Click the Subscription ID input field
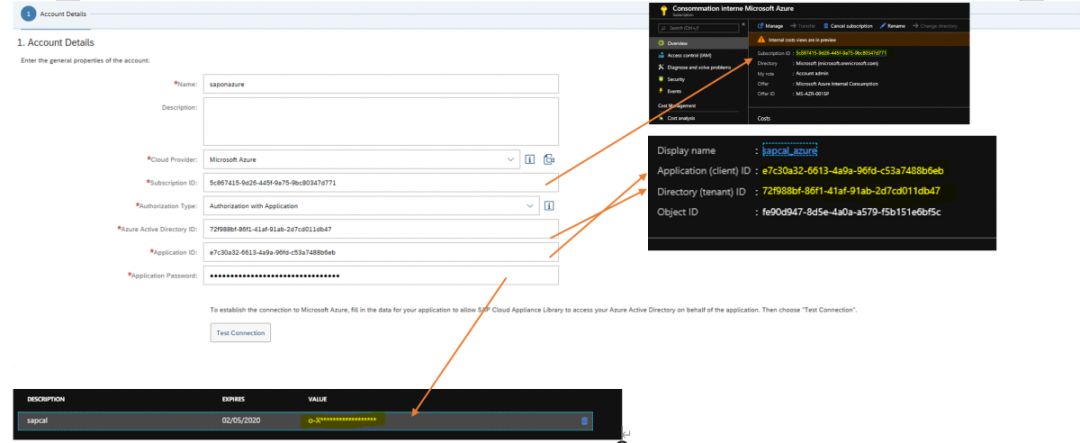Screen dimensions: 1080x443 [381, 183]
